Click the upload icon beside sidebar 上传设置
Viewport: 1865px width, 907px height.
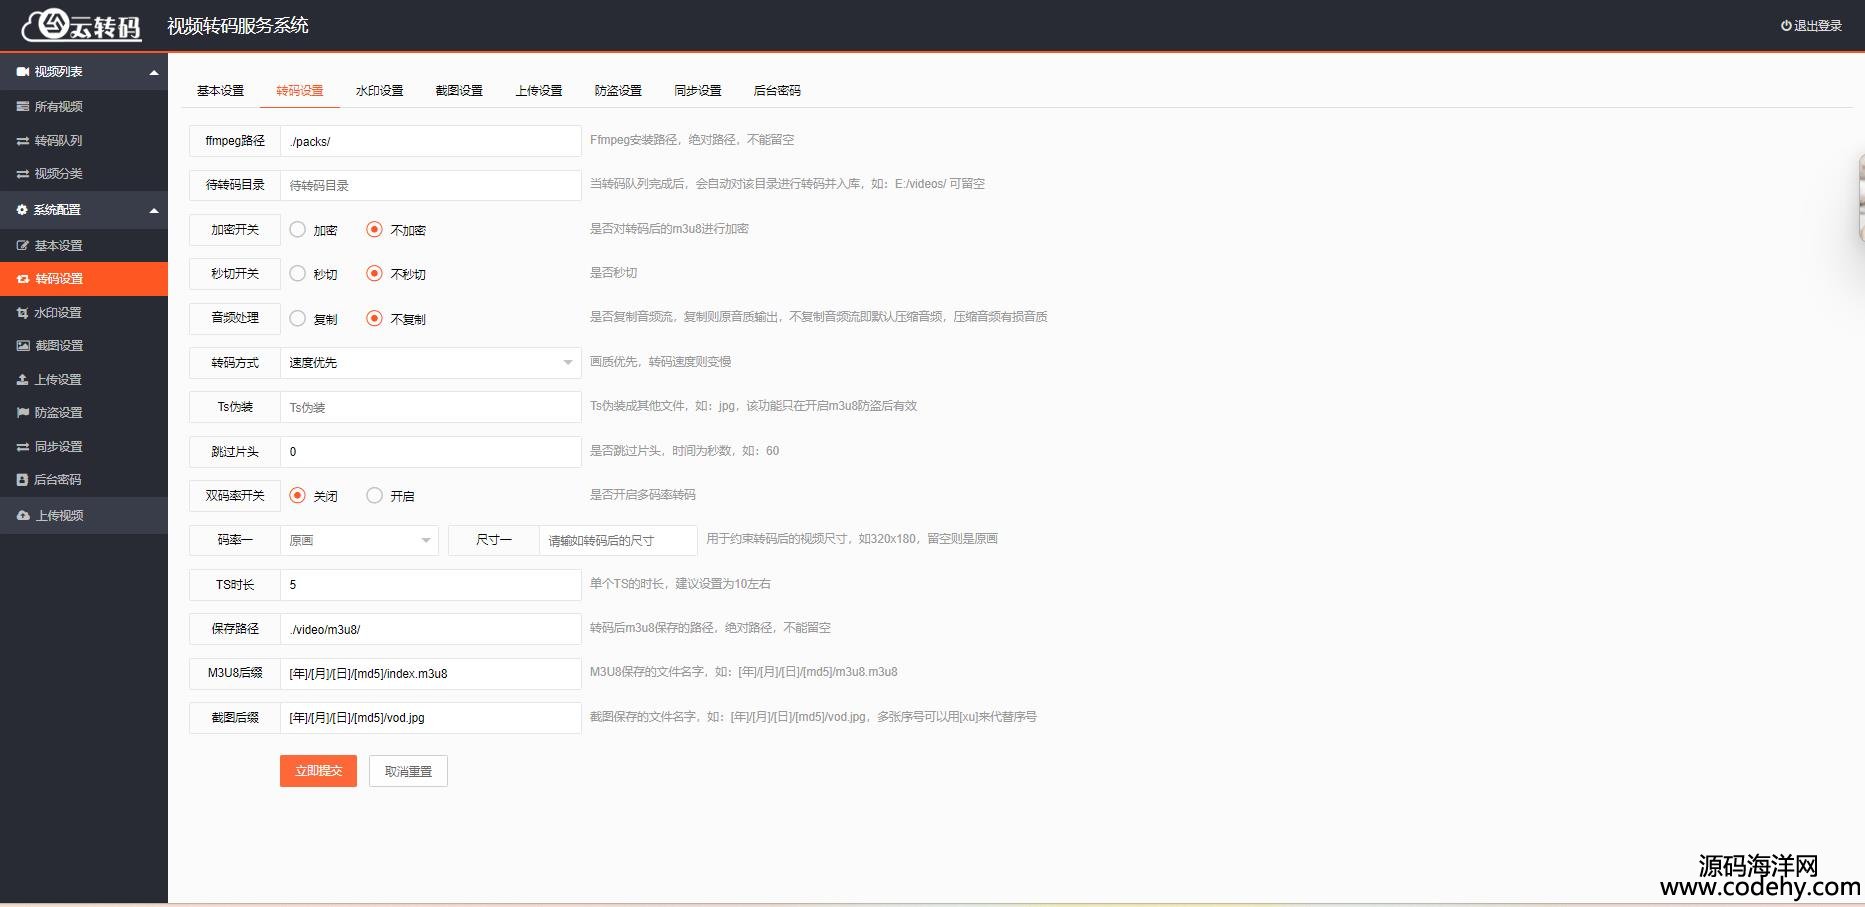[22, 380]
